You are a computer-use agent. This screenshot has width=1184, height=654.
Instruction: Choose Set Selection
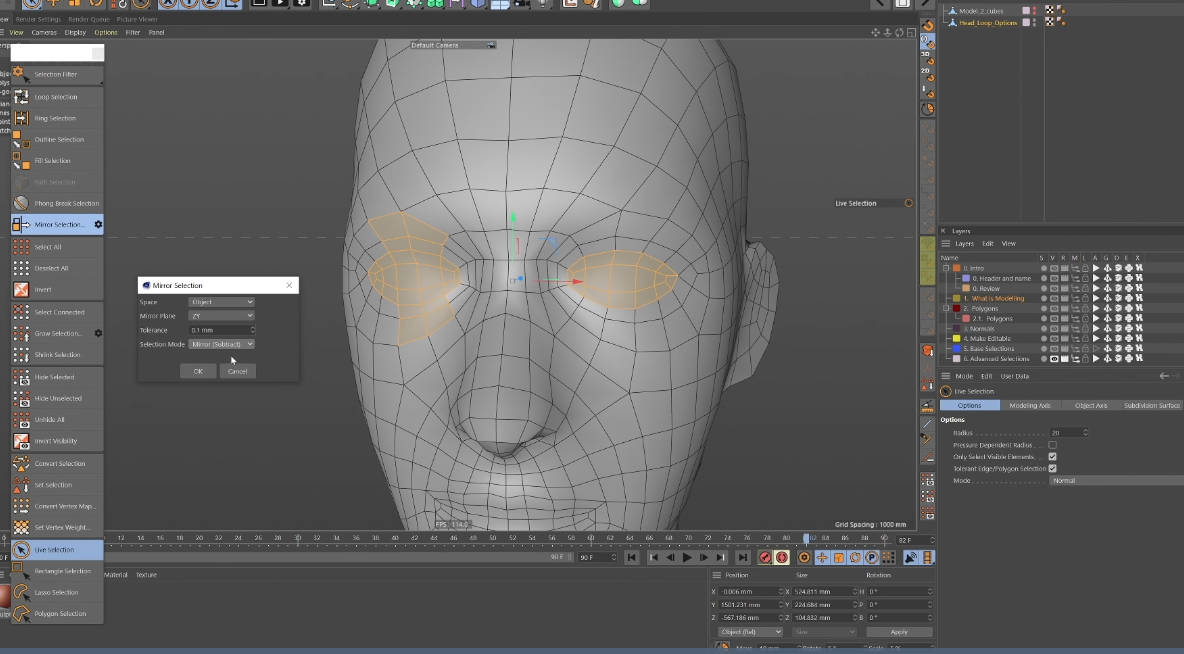57,485
